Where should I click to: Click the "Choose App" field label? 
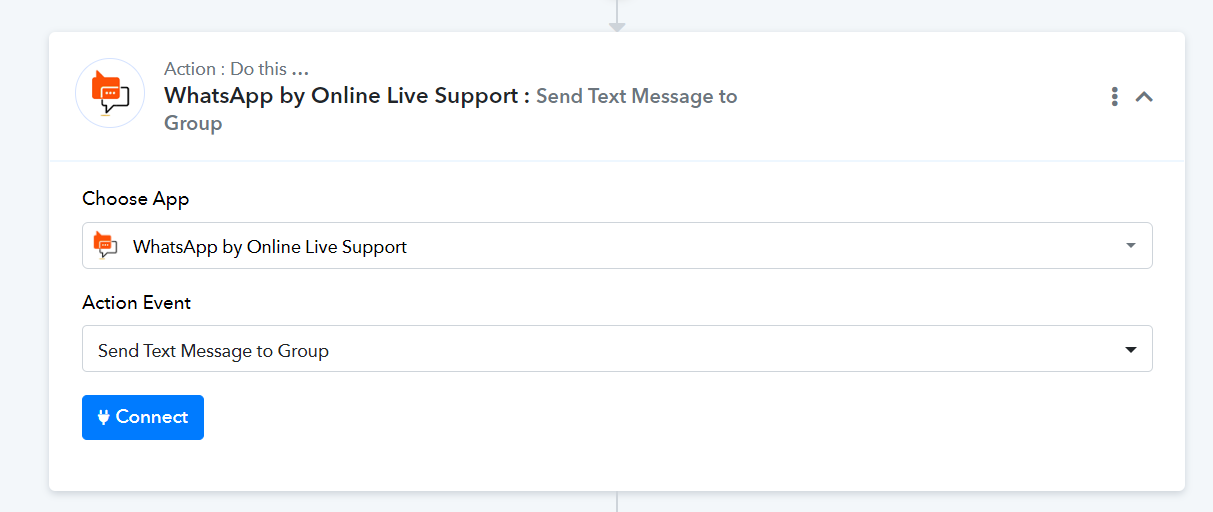click(135, 198)
